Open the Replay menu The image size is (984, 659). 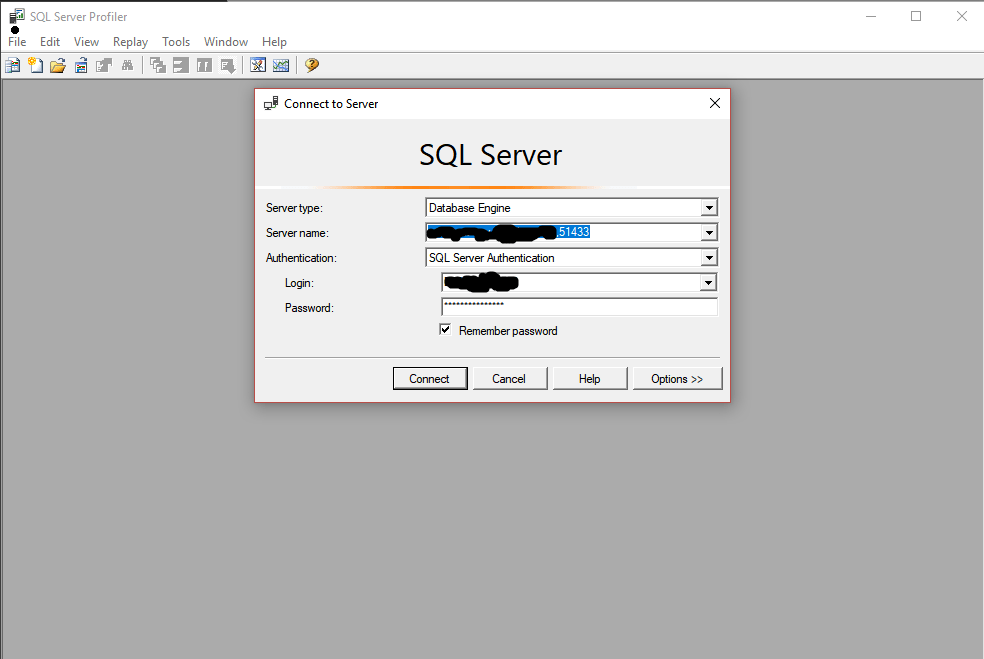130,42
